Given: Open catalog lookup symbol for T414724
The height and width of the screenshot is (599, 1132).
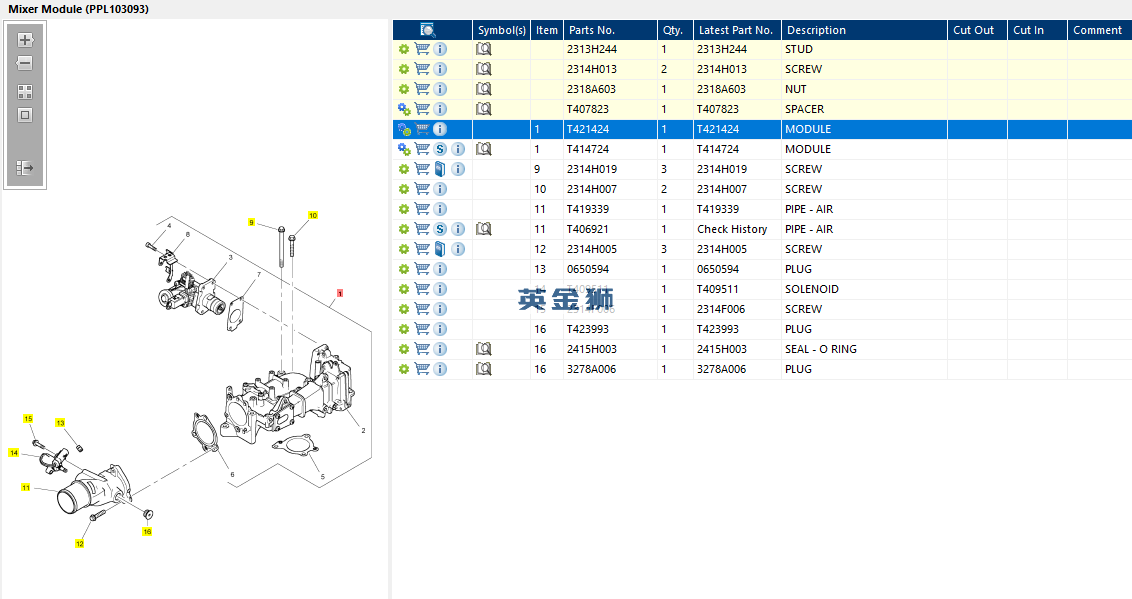Looking at the screenshot, I should tap(484, 149).
